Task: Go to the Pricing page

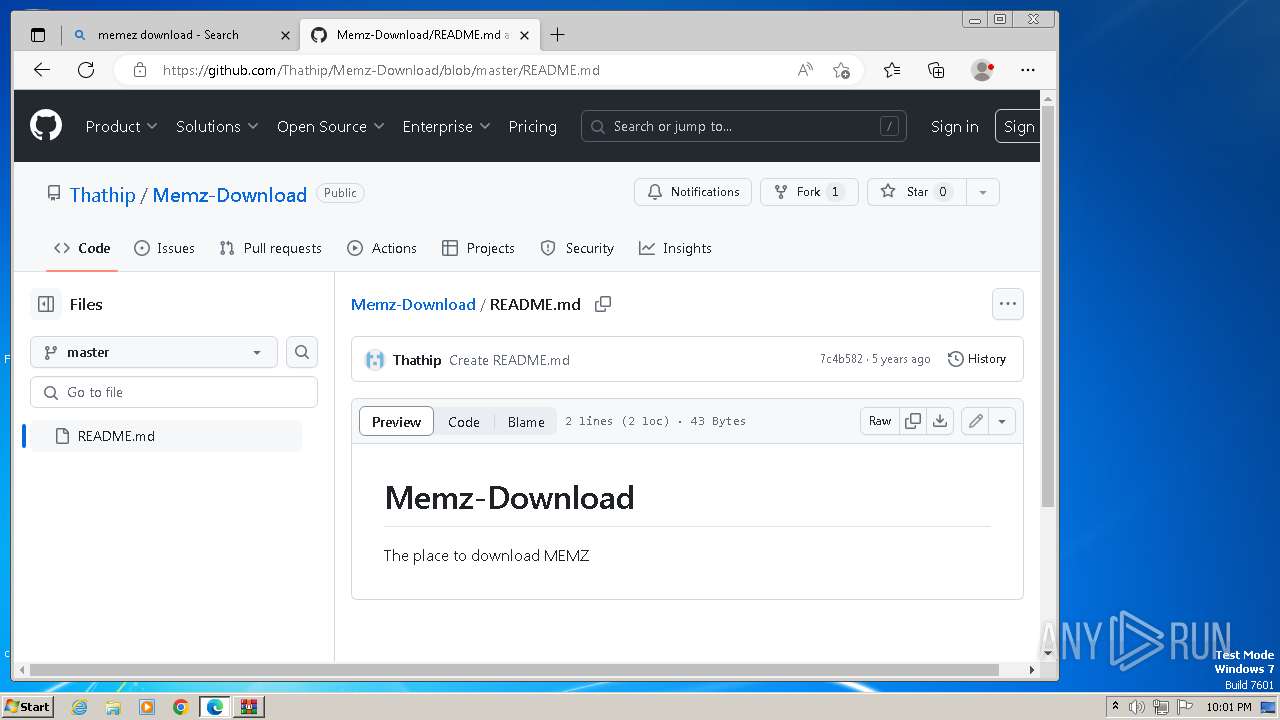Action: coord(532,126)
